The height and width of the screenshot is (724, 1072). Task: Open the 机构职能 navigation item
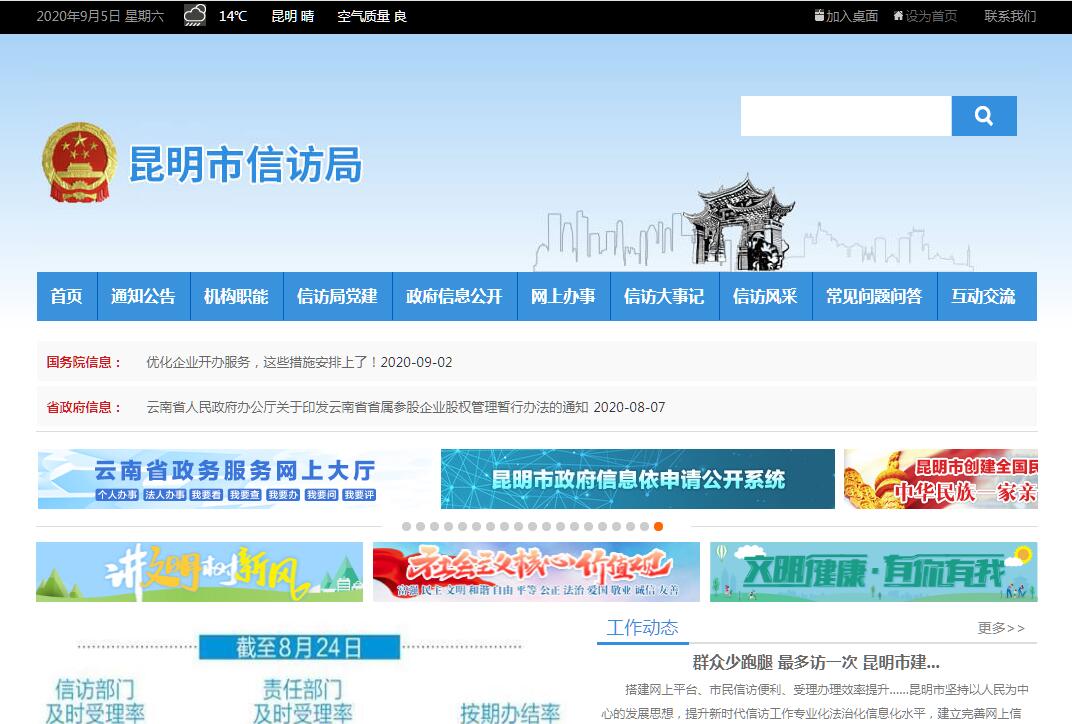click(x=237, y=296)
